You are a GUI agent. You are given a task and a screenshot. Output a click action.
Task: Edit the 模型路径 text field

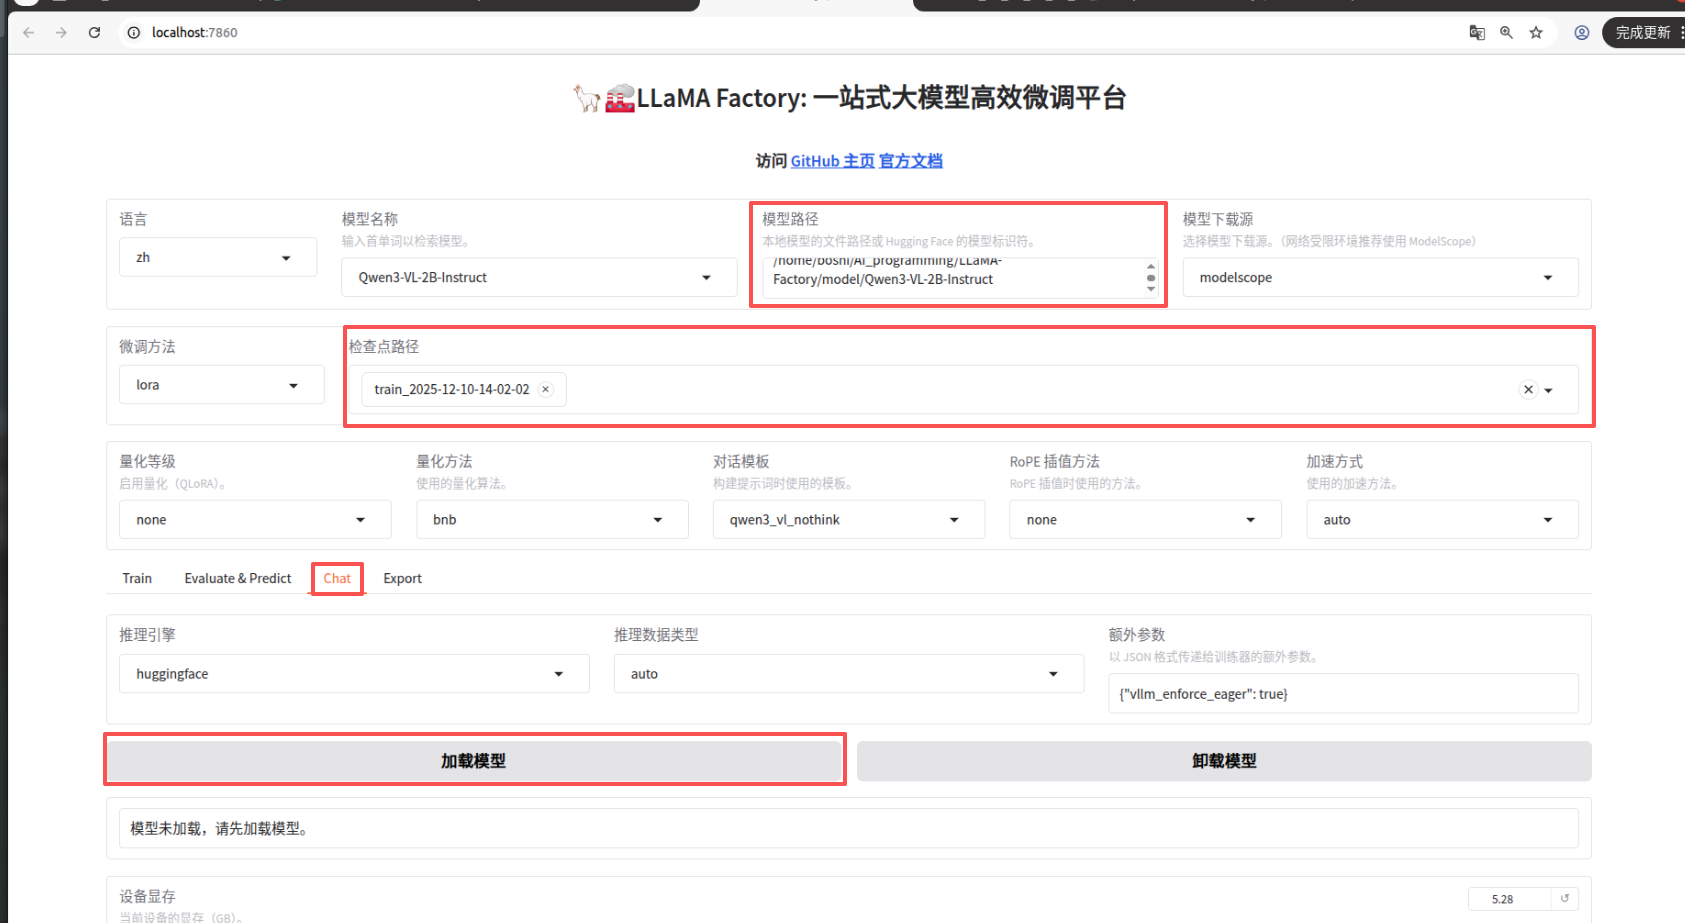(x=960, y=278)
